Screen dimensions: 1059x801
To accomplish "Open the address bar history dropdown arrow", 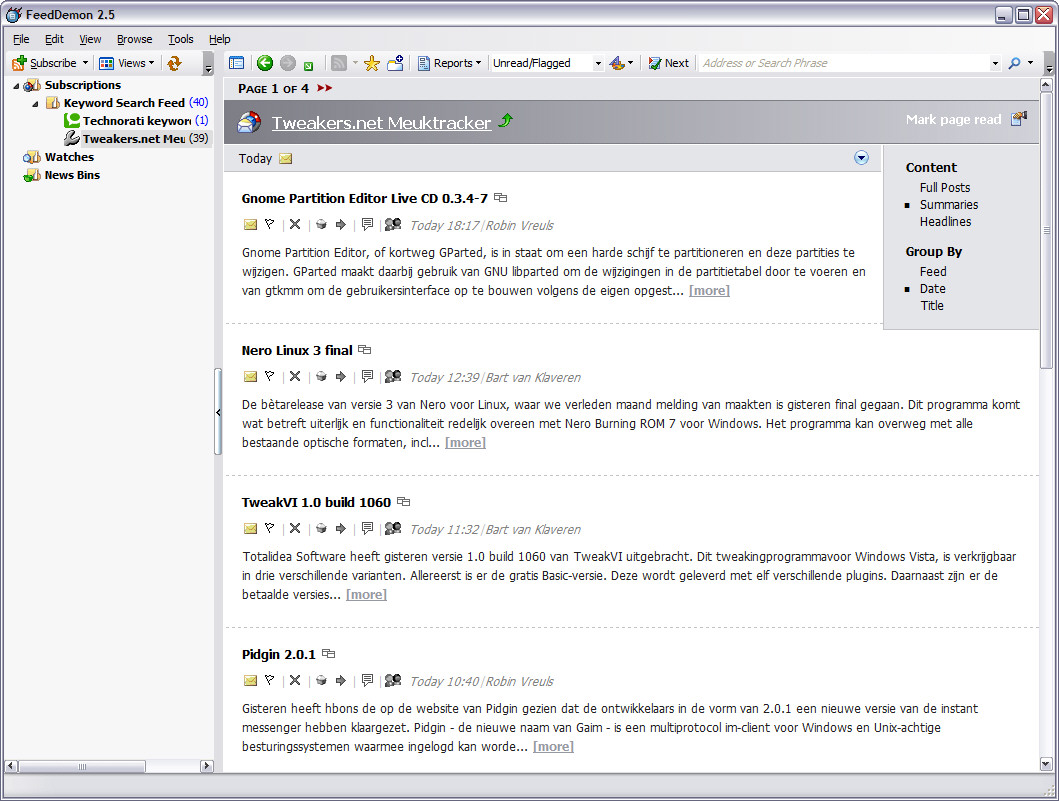I will click(995, 63).
